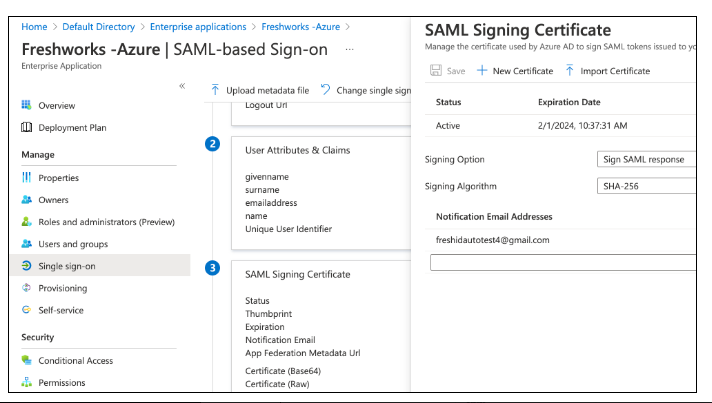Click Change single sign-on mode button
The height and width of the screenshot is (403, 712).
[x=366, y=90]
